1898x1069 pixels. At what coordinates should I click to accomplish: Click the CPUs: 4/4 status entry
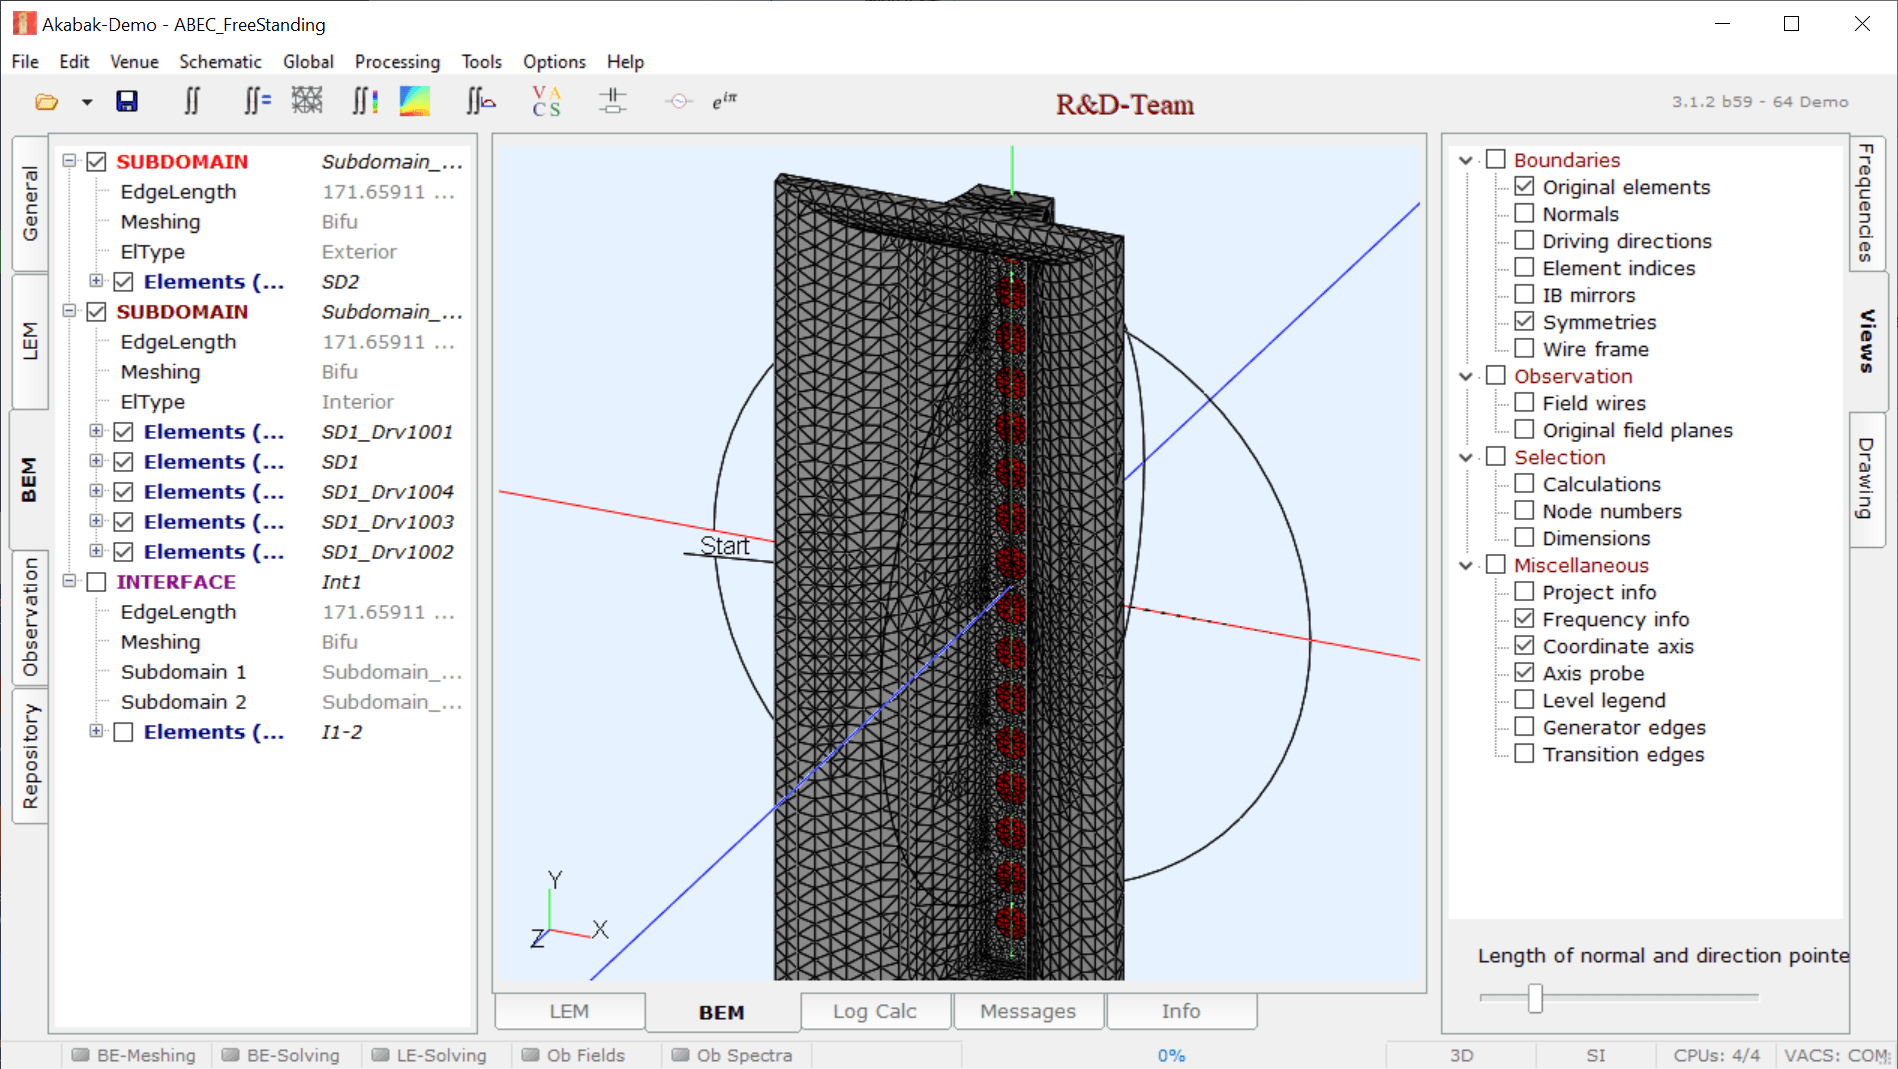pyautogui.click(x=1716, y=1055)
